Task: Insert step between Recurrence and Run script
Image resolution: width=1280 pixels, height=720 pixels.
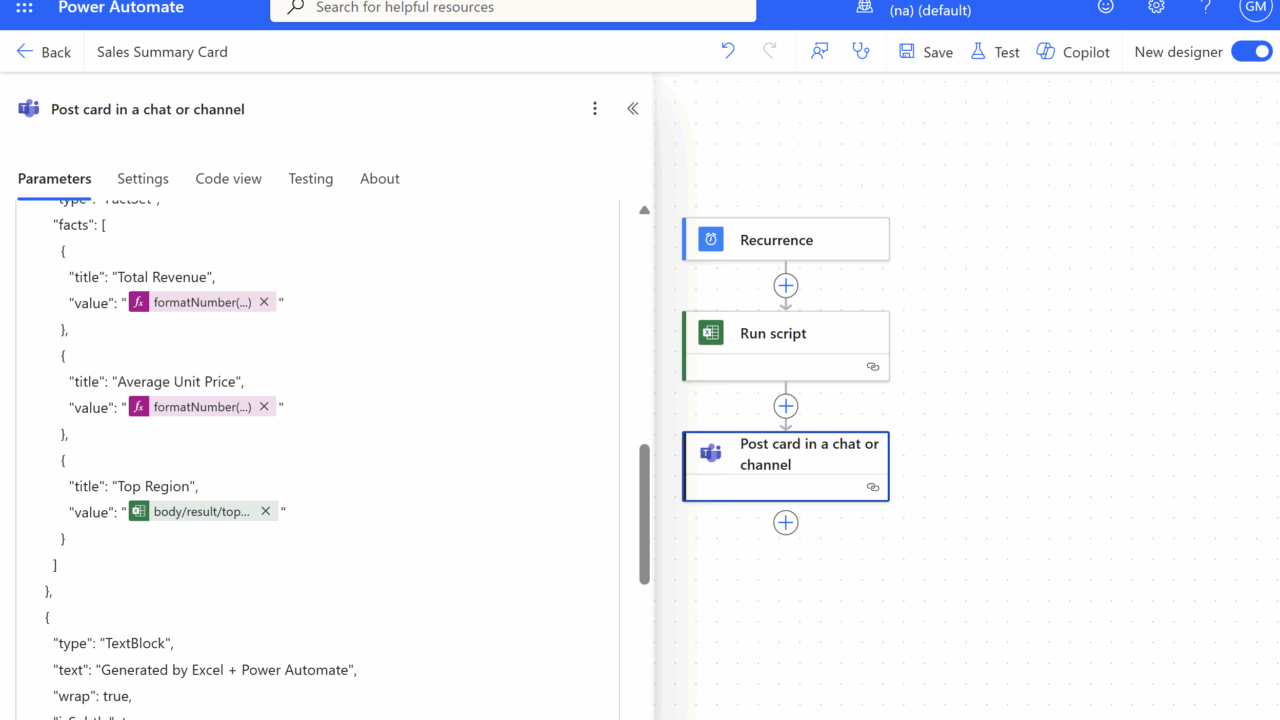Action: 786,286
